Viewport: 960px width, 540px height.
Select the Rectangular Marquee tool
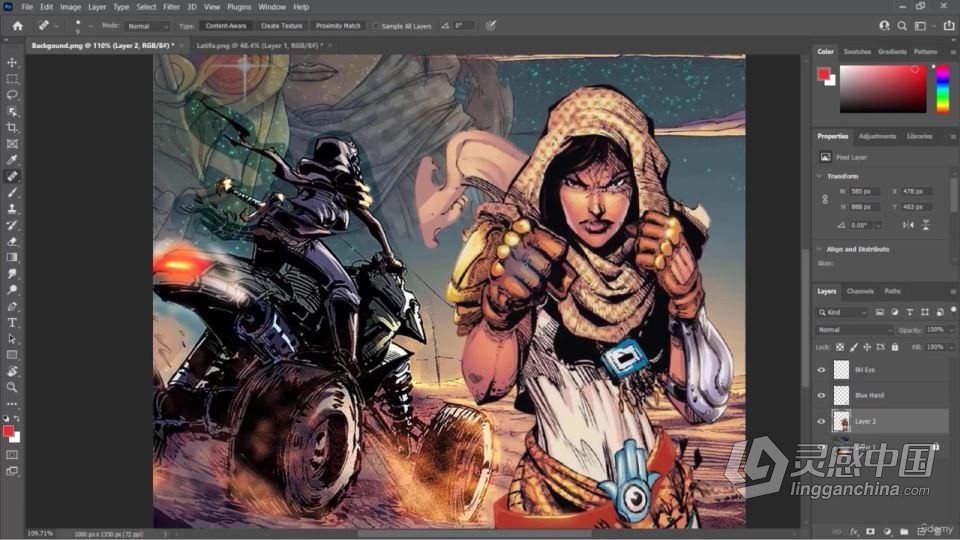click(x=12, y=79)
